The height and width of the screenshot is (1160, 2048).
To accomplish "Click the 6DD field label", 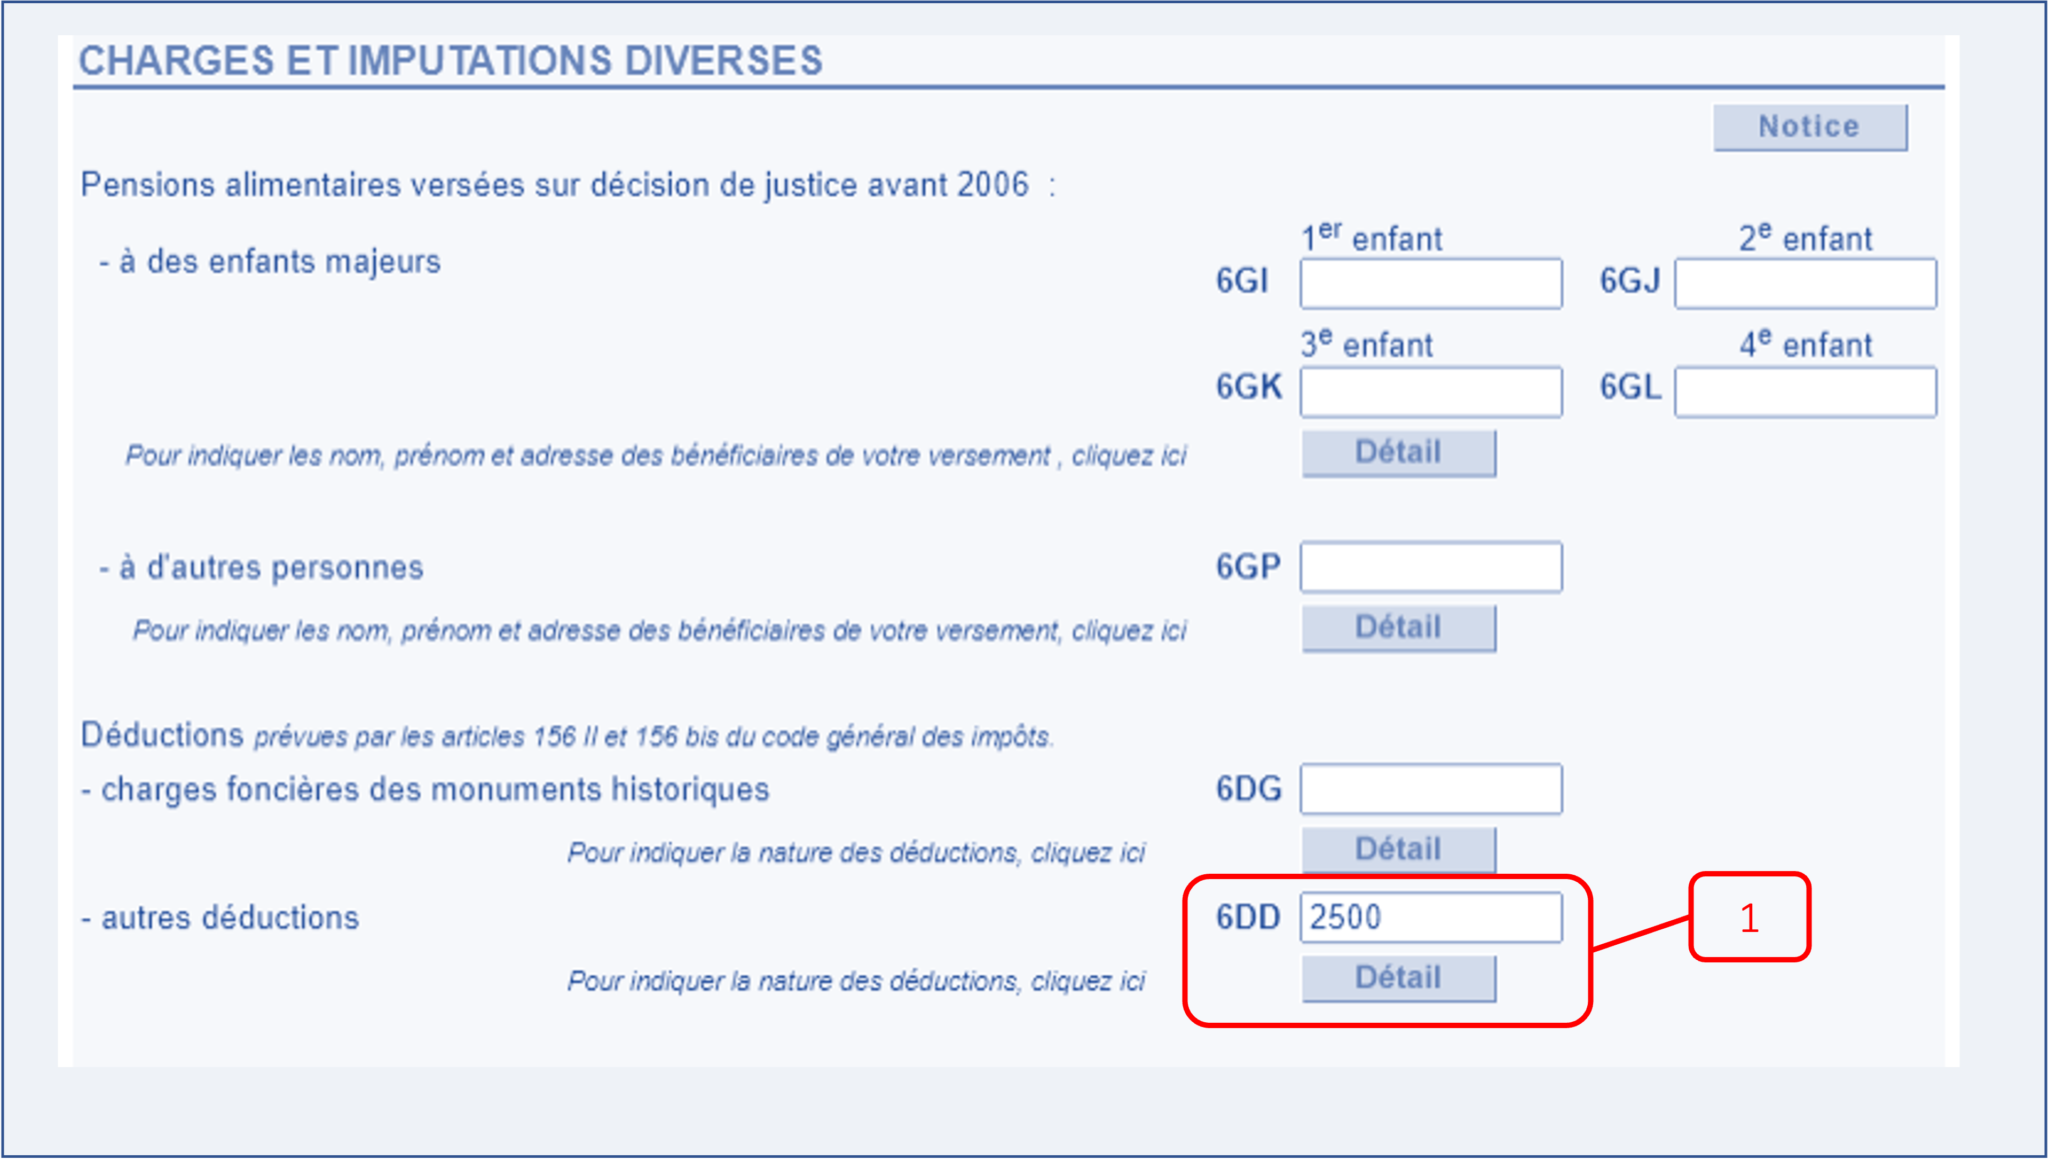I will coord(1247,917).
